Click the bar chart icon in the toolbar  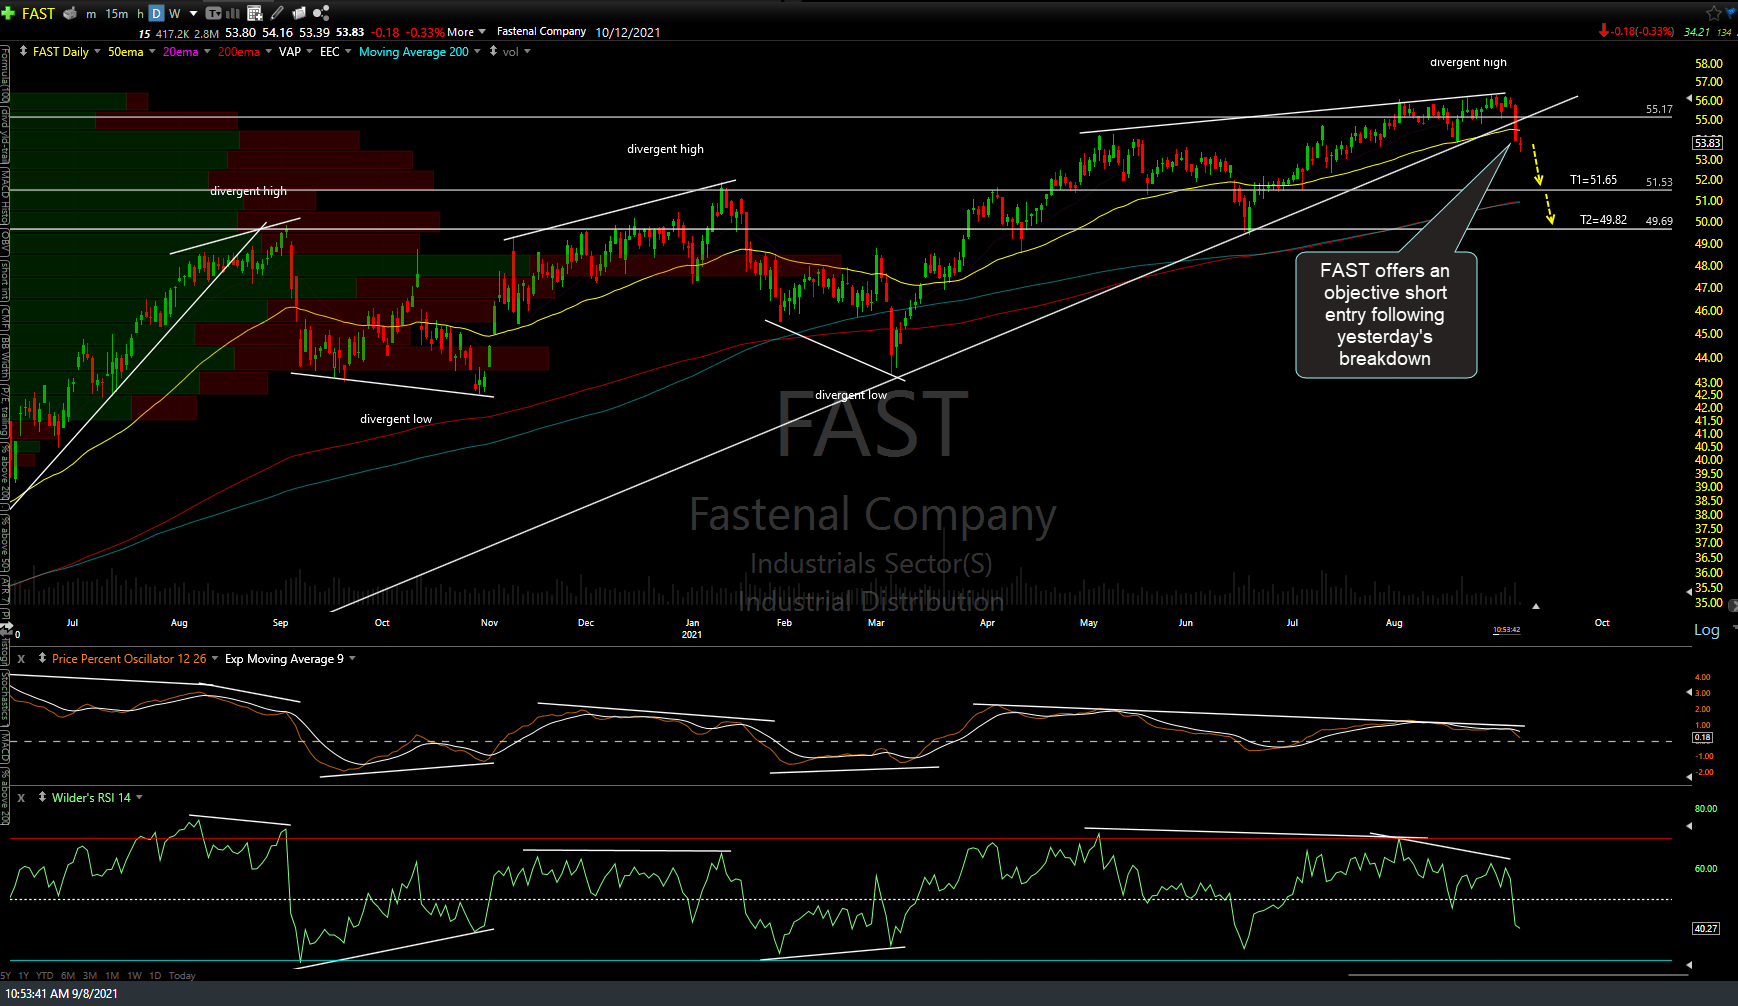click(232, 13)
